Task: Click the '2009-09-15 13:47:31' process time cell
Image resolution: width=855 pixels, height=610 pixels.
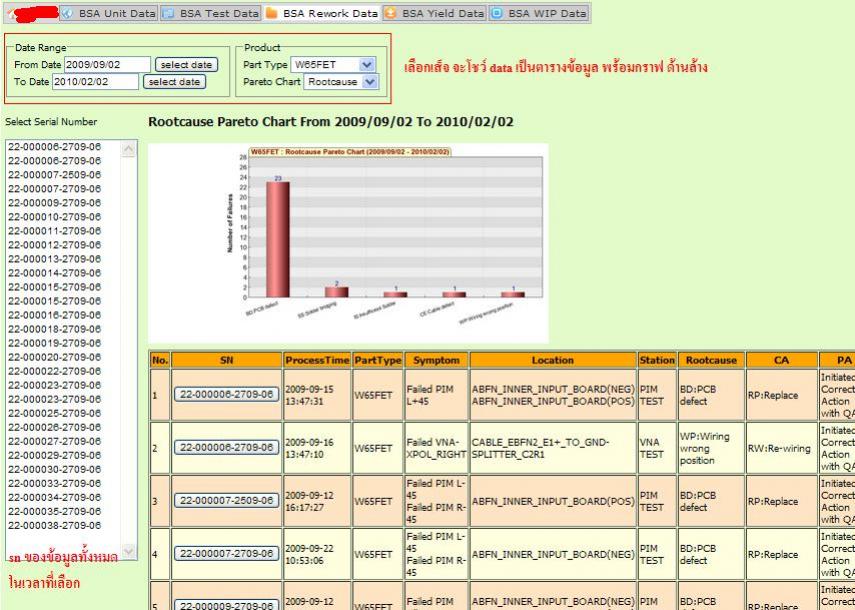Action: 317,395
